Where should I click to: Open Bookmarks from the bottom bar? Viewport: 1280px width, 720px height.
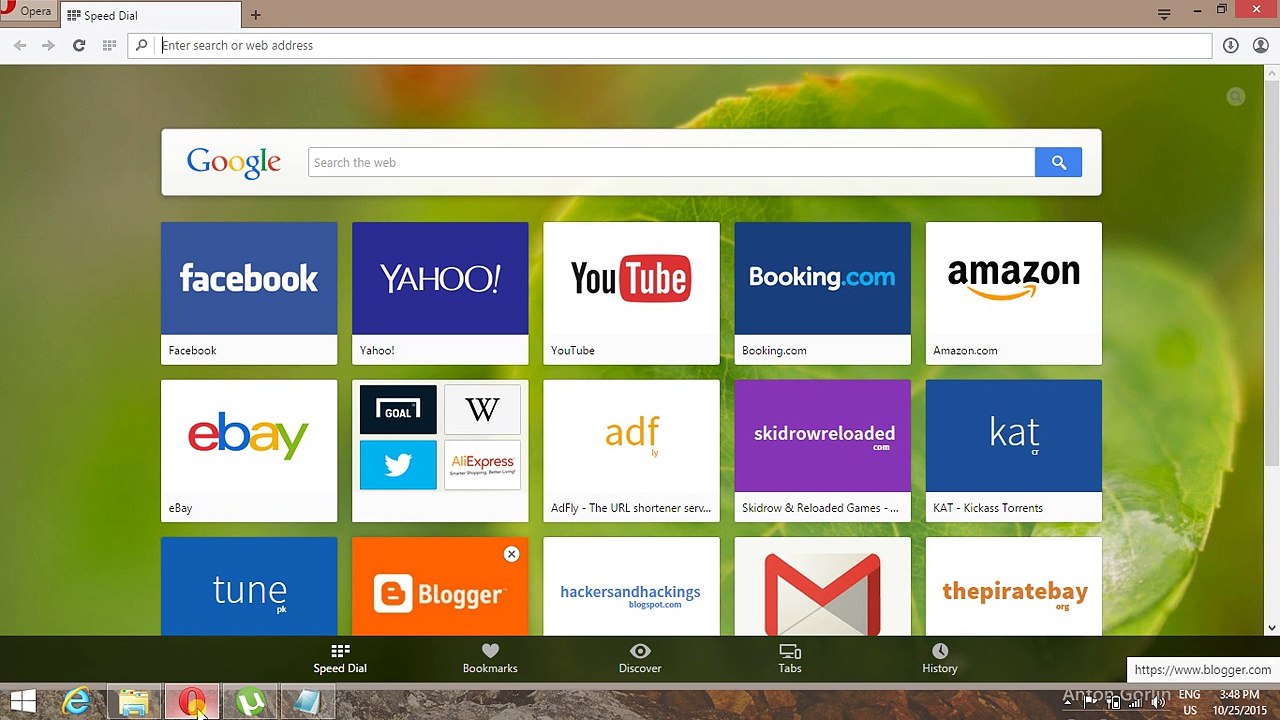click(490, 659)
